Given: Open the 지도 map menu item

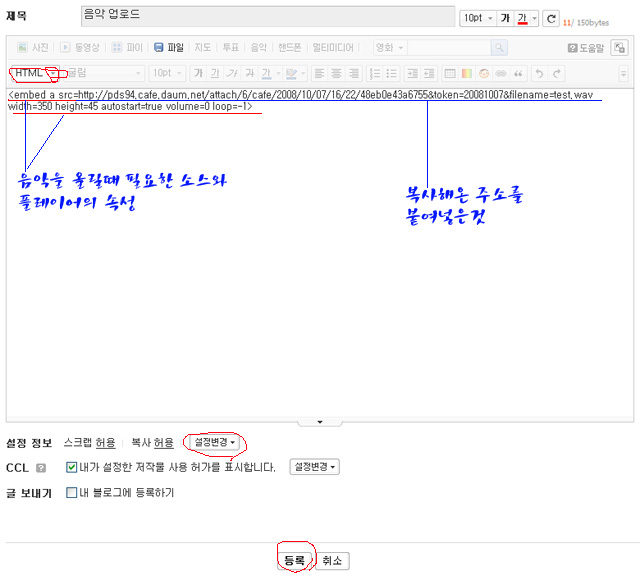Looking at the screenshot, I should [x=202, y=47].
